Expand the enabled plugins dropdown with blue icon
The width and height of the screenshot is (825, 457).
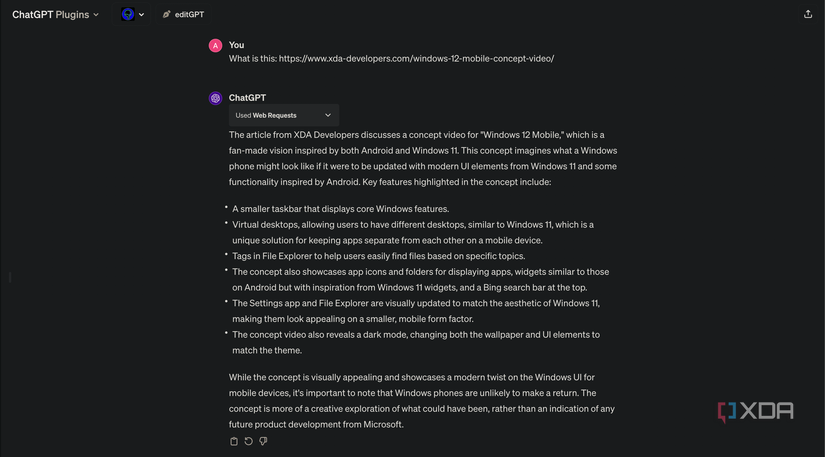[x=133, y=15]
